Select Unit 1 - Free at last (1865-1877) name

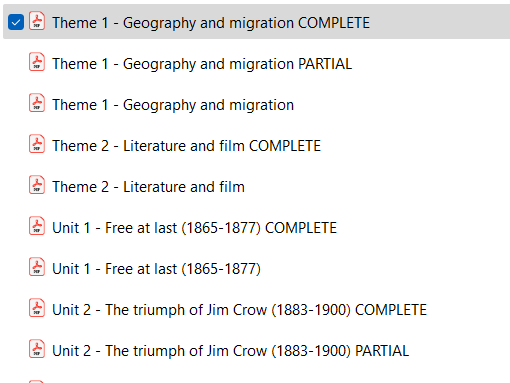(156, 269)
